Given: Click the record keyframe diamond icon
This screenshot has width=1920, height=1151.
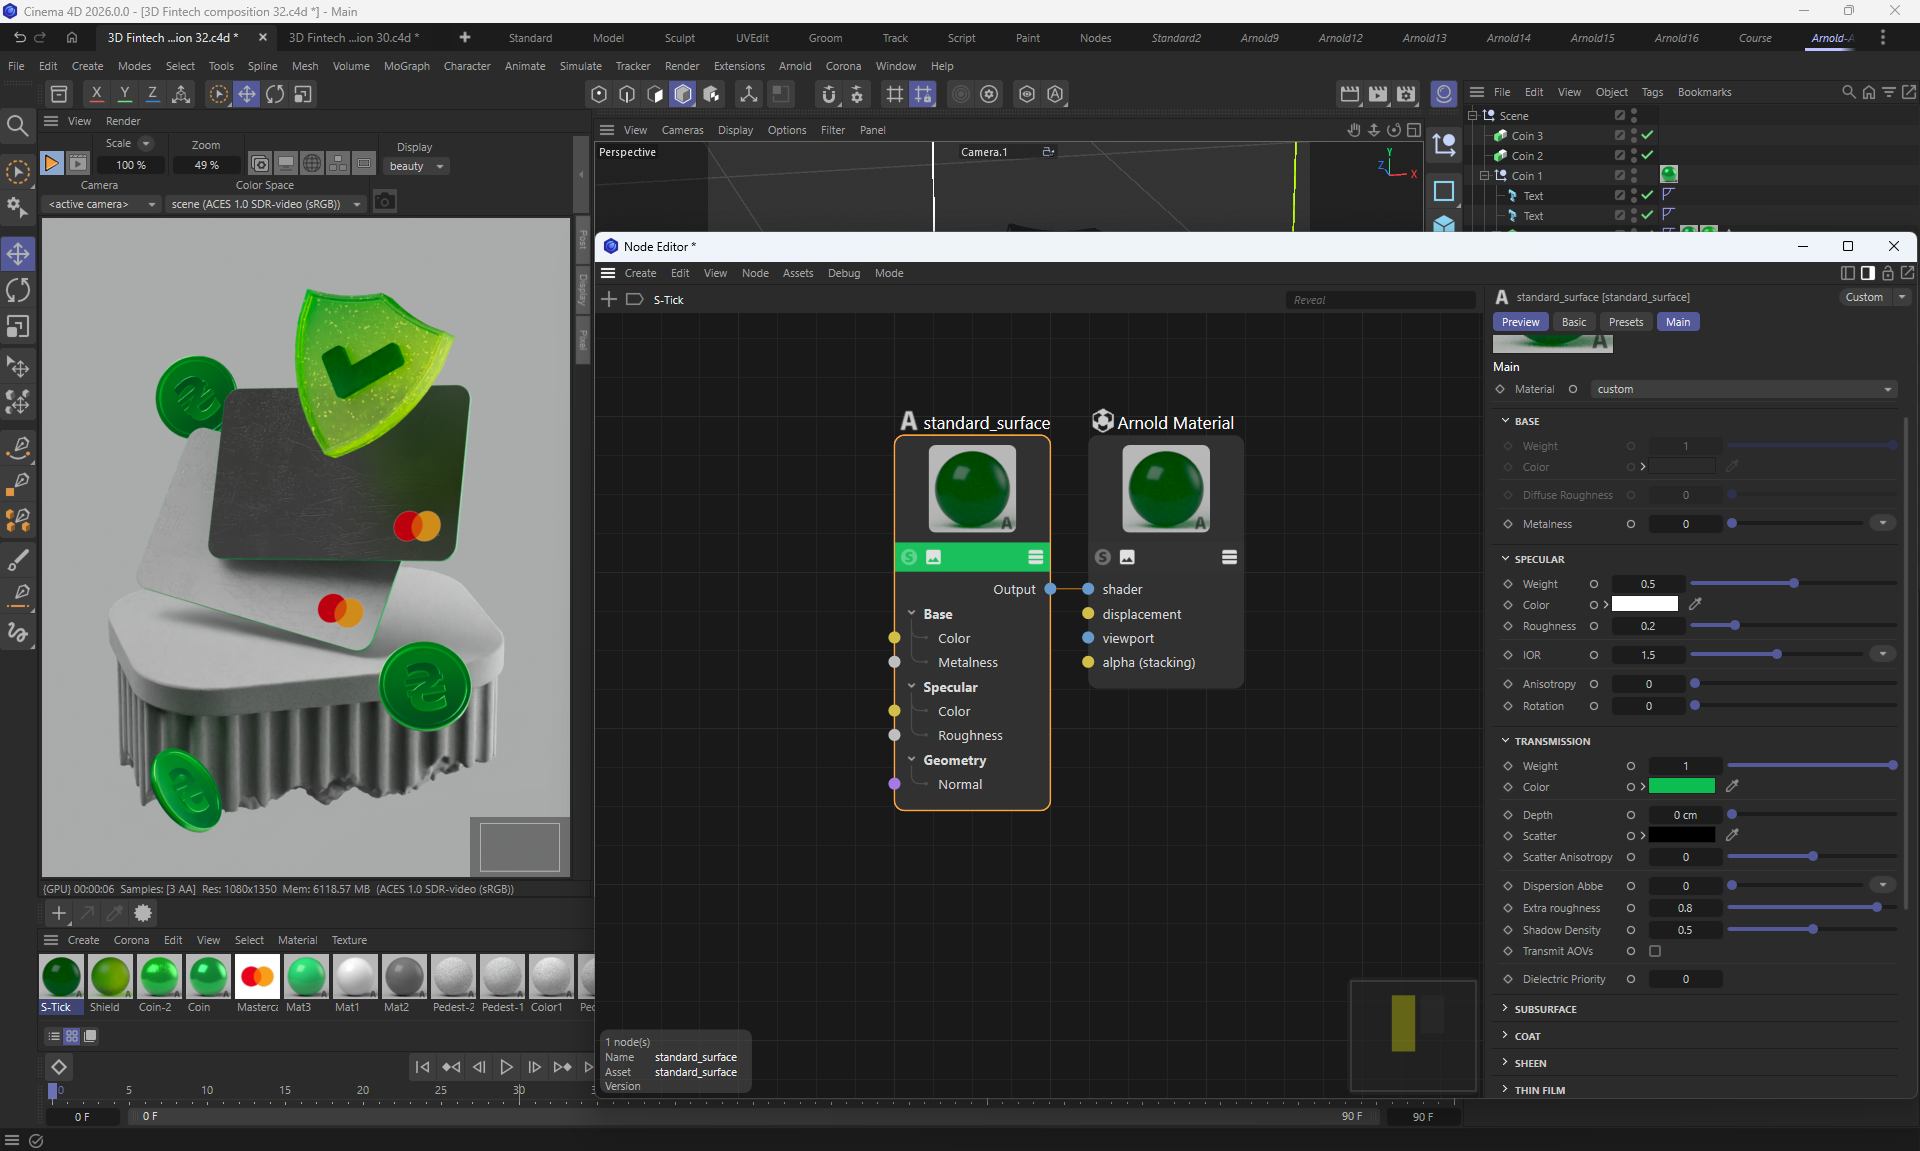Looking at the screenshot, I should (59, 1067).
